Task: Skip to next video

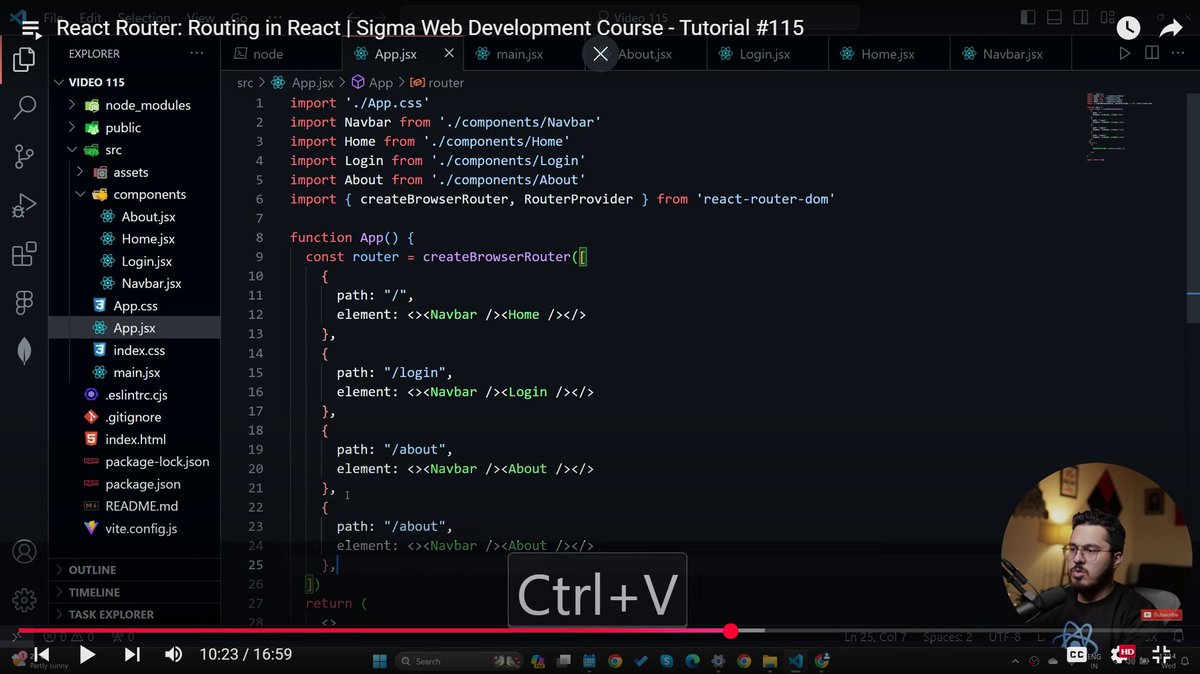Action: [x=132, y=654]
